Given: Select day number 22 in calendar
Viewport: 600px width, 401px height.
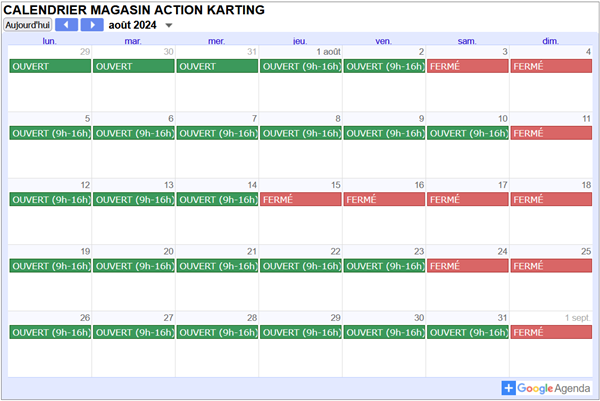Looking at the screenshot, I should [x=336, y=251].
